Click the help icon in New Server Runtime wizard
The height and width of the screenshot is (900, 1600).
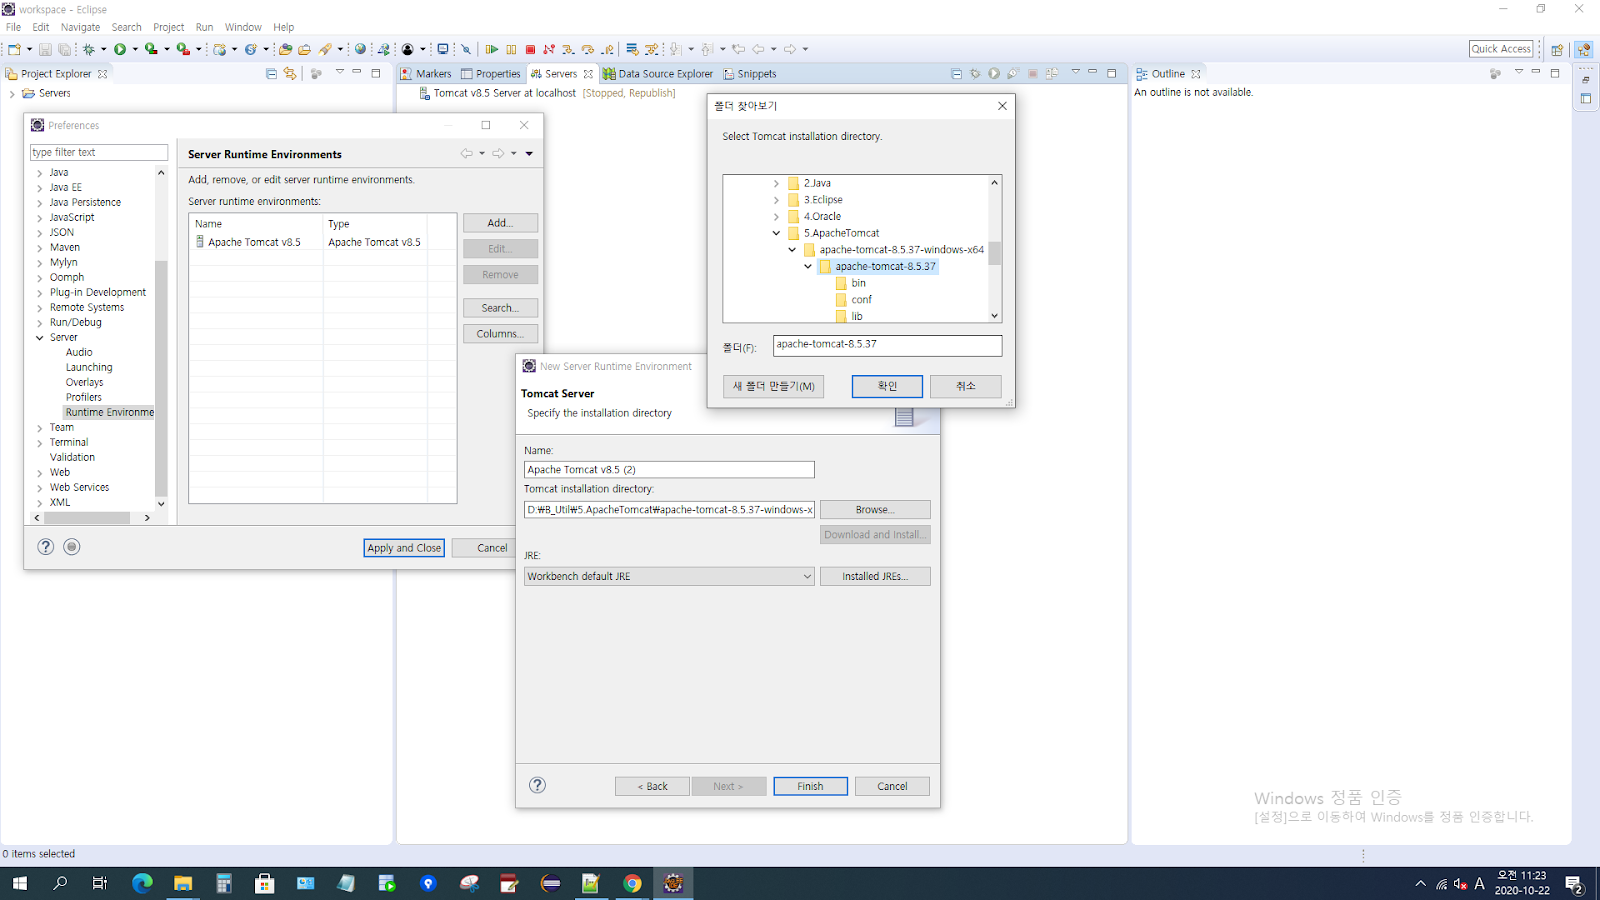(x=538, y=785)
